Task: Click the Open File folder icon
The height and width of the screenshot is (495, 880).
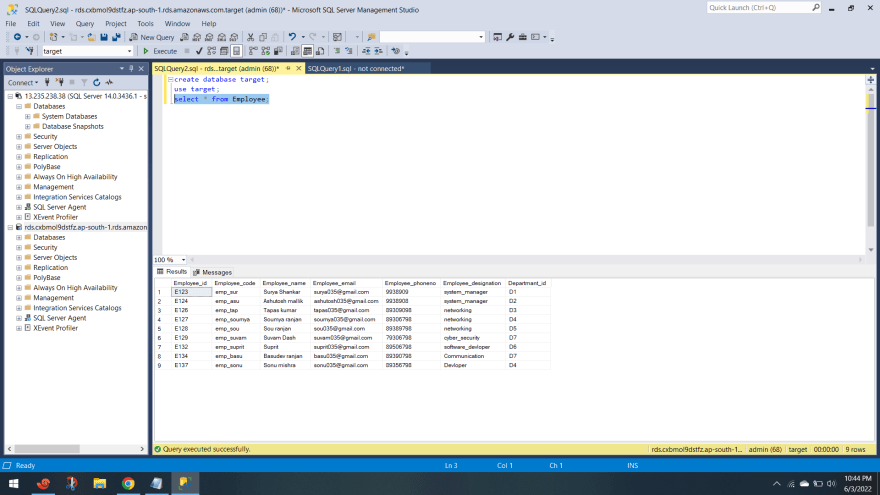Action: coord(91,37)
